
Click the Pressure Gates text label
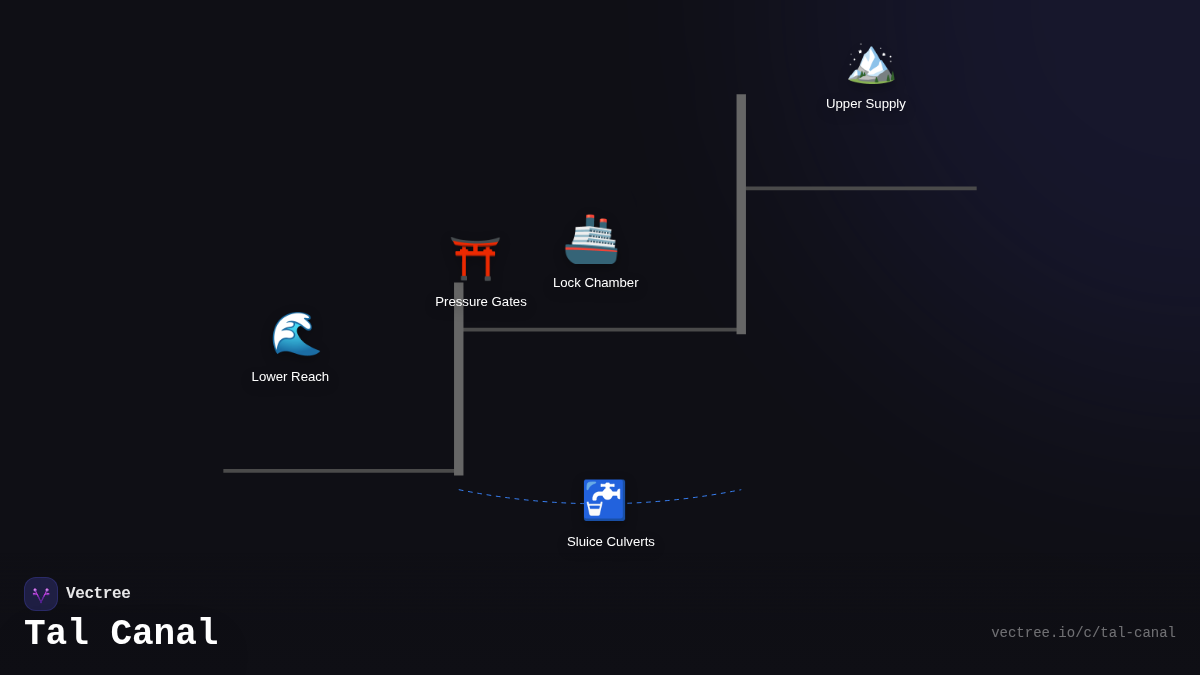[480, 302]
